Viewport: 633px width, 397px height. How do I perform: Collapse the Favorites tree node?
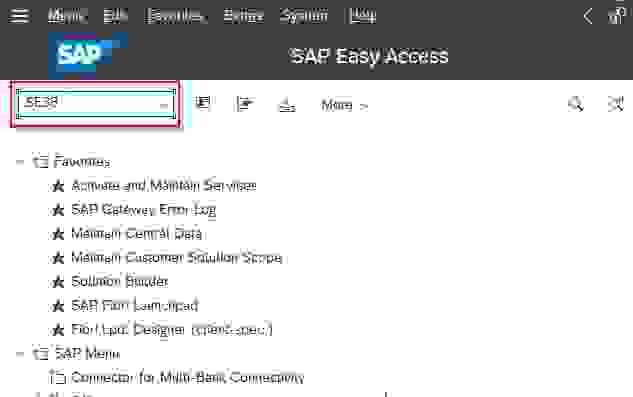[20, 162]
